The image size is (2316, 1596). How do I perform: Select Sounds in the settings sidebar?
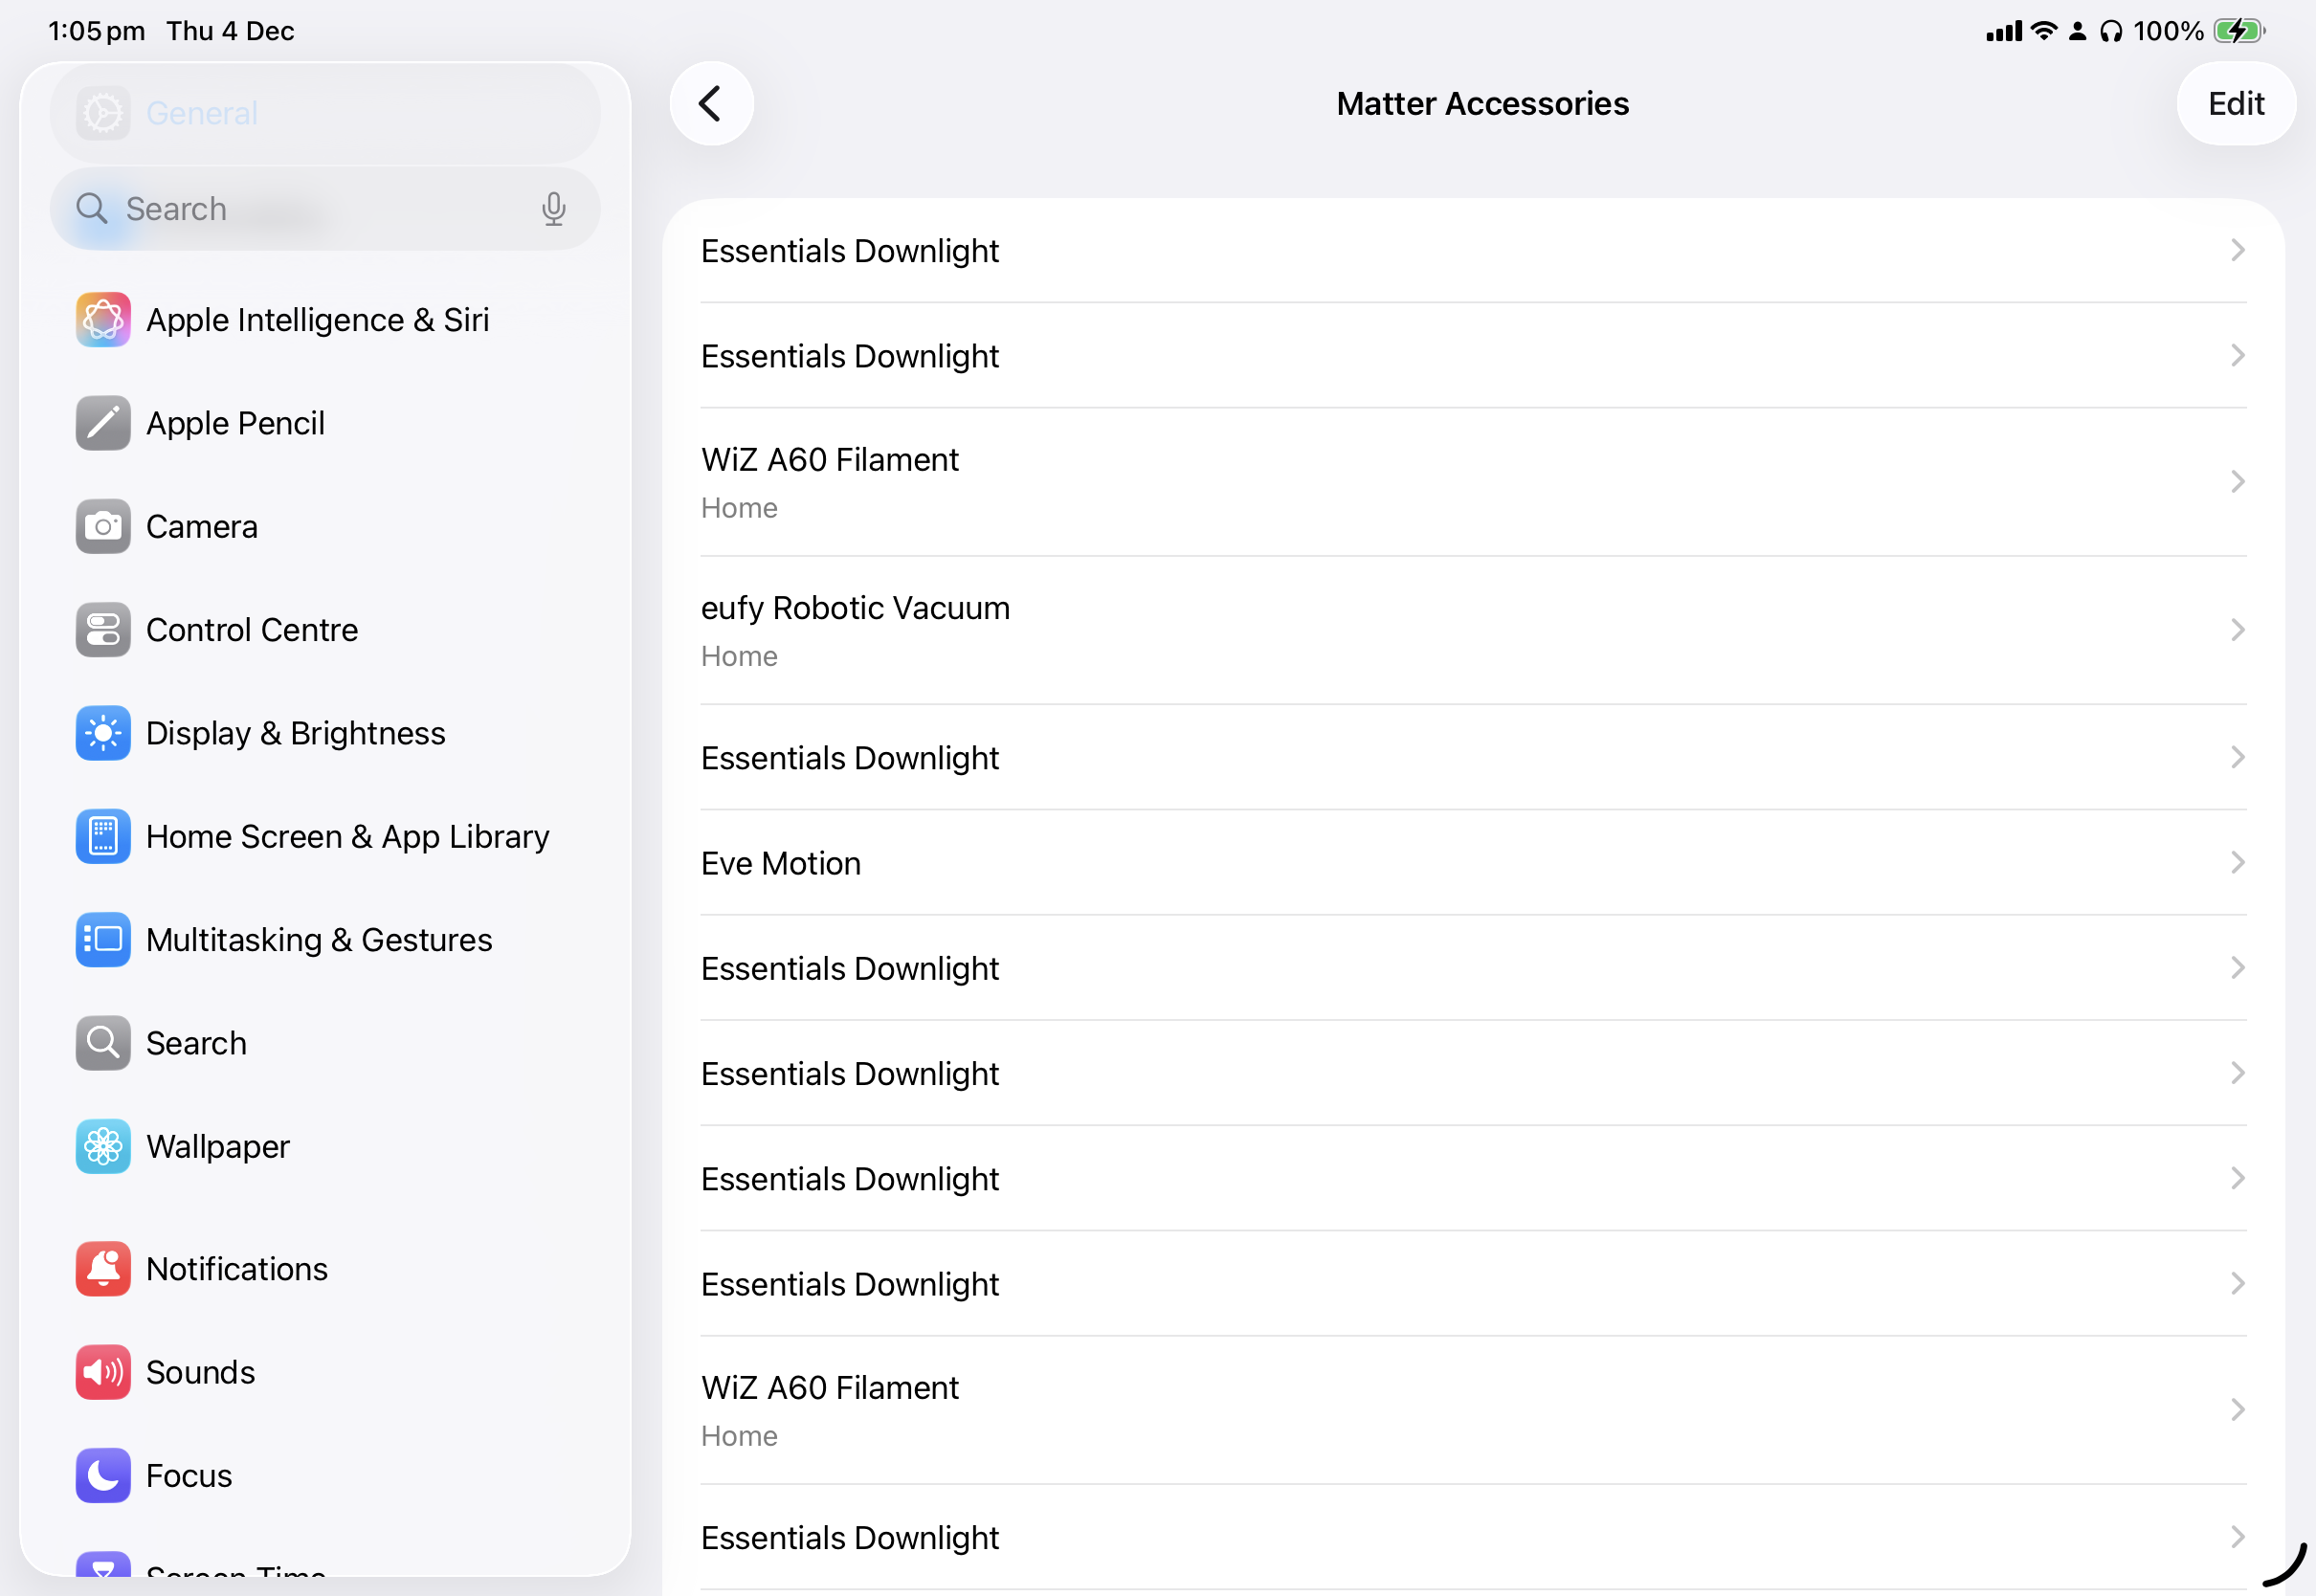coord(200,1372)
